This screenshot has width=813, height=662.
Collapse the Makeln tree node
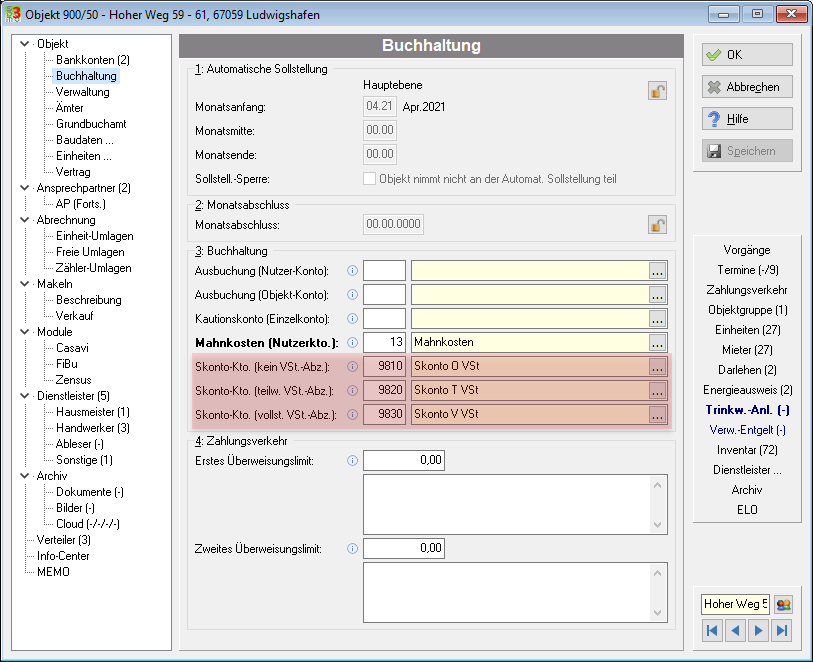tap(24, 284)
